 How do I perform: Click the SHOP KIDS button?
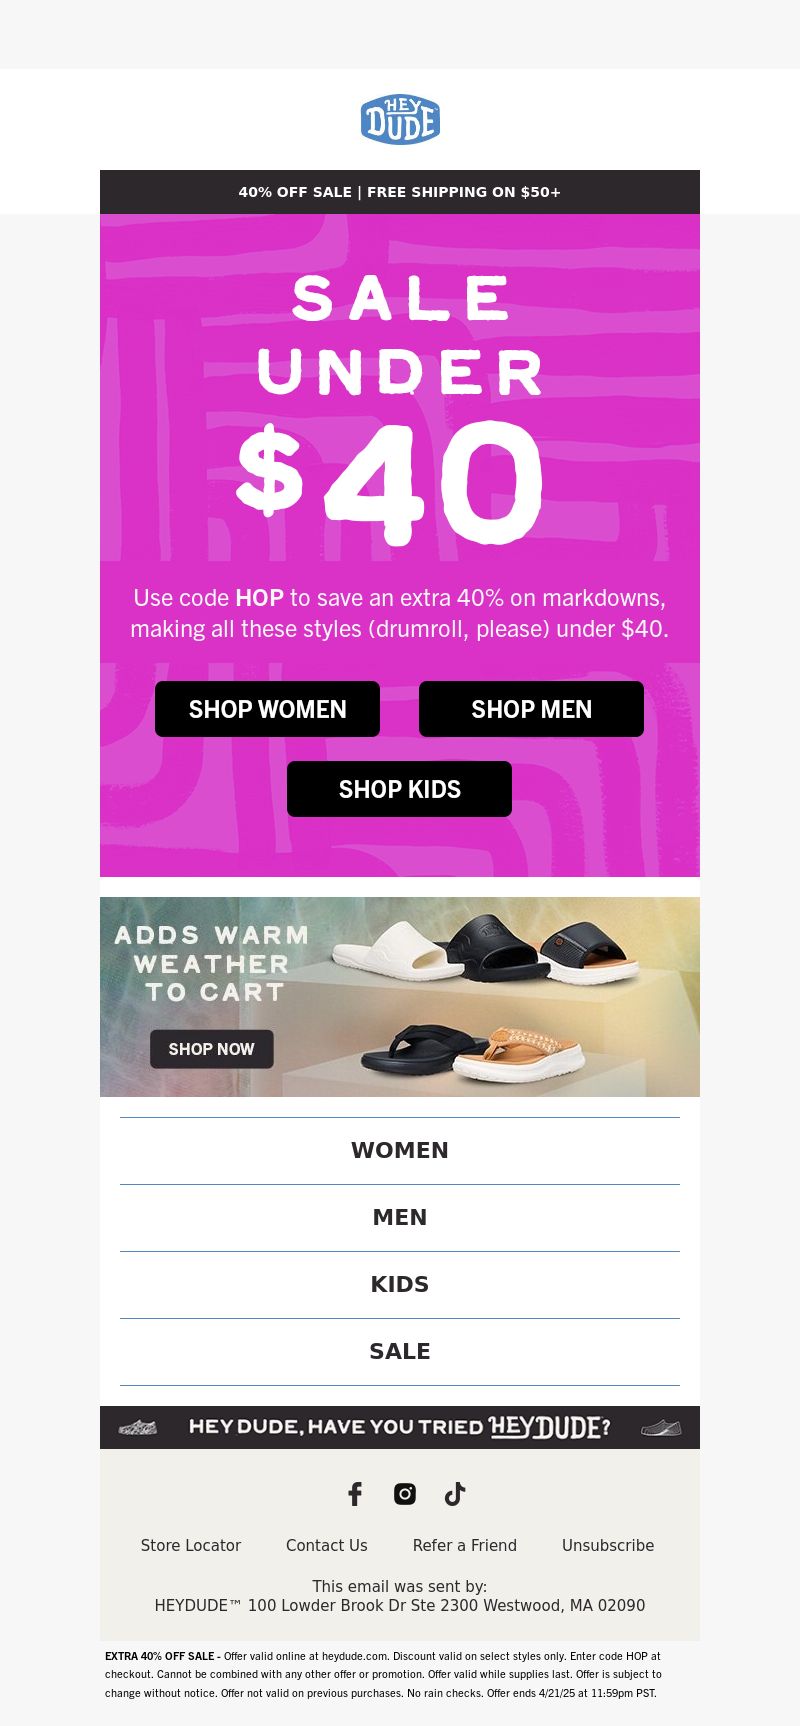[x=399, y=789]
